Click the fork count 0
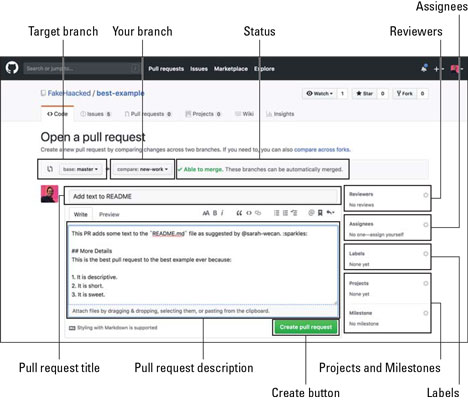Image resolution: width=468 pixels, height=400 pixels. click(x=422, y=94)
